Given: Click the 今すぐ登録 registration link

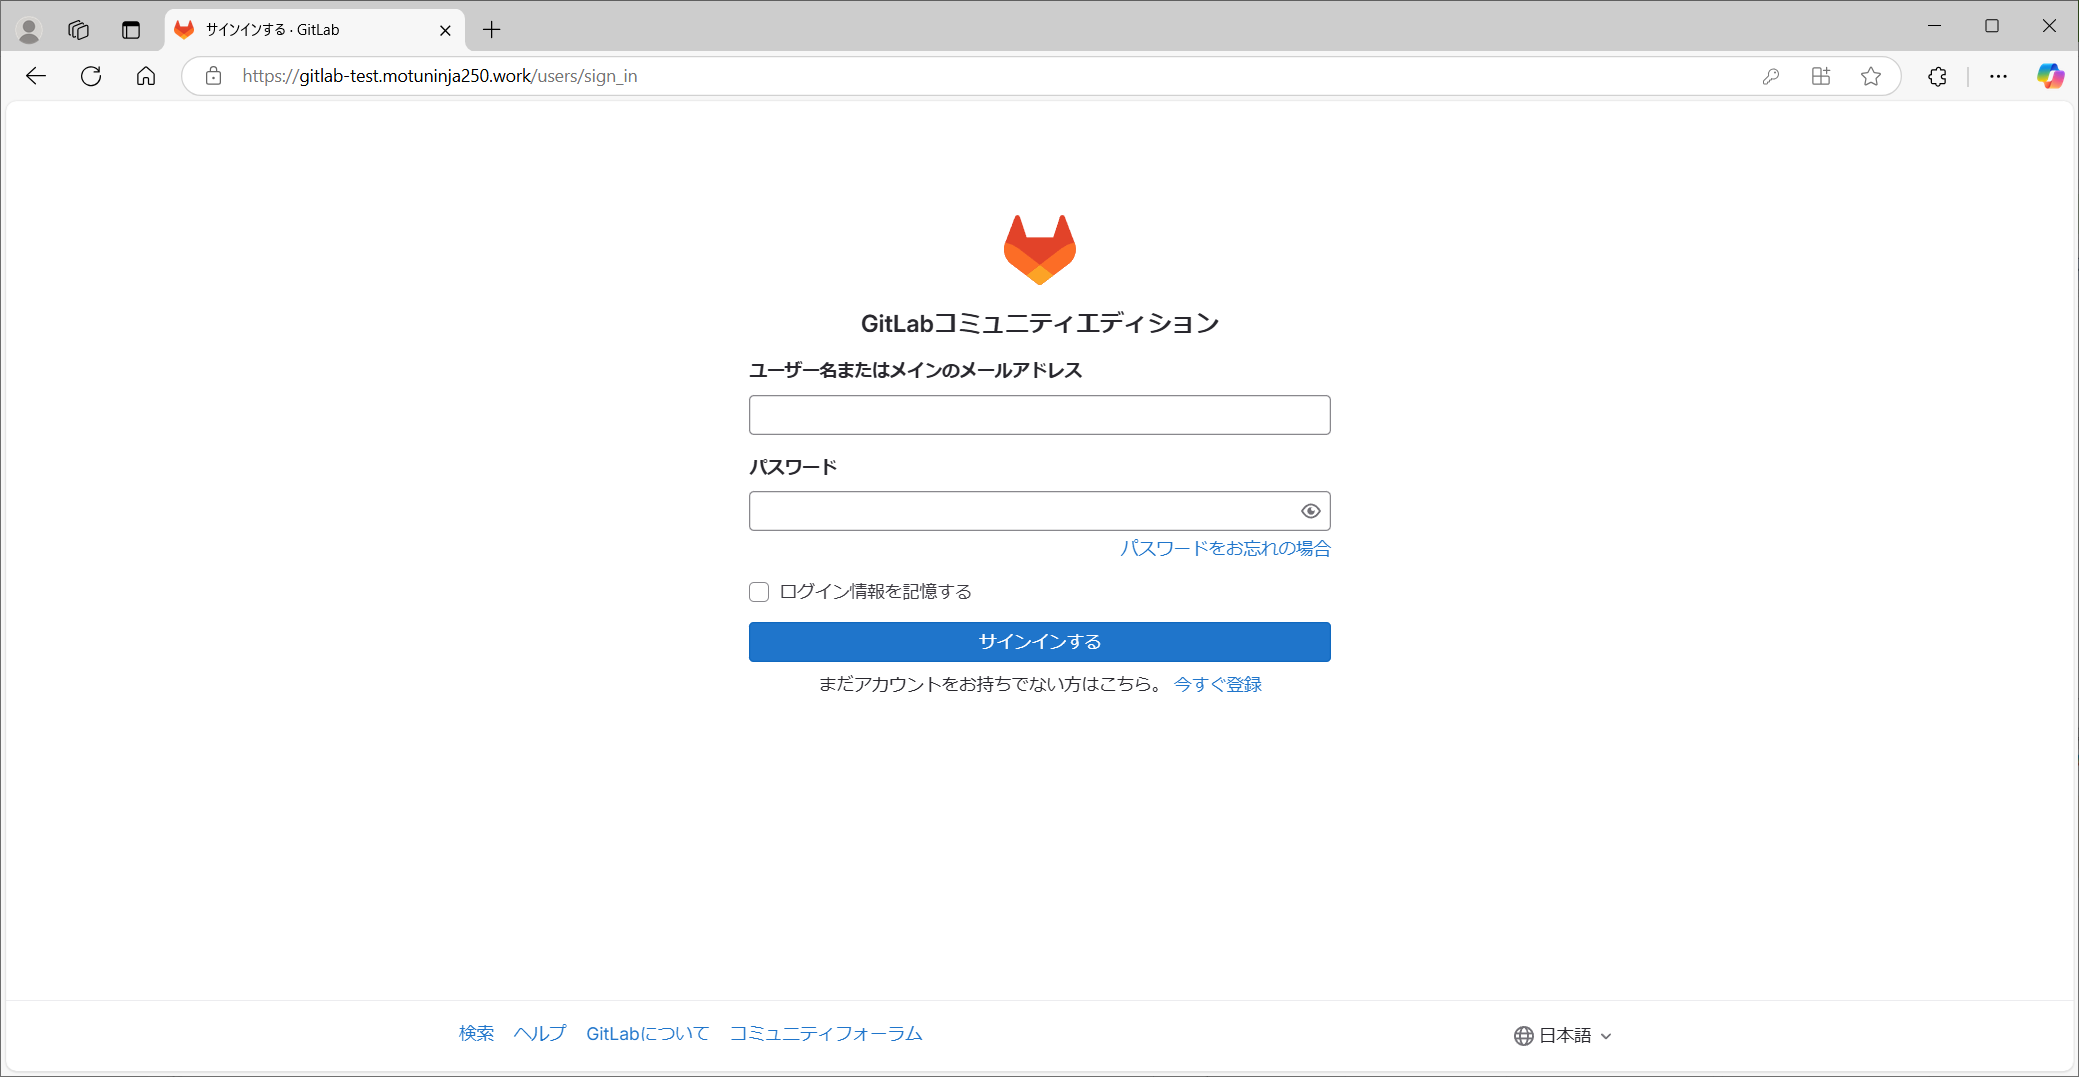Looking at the screenshot, I should pos(1216,684).
